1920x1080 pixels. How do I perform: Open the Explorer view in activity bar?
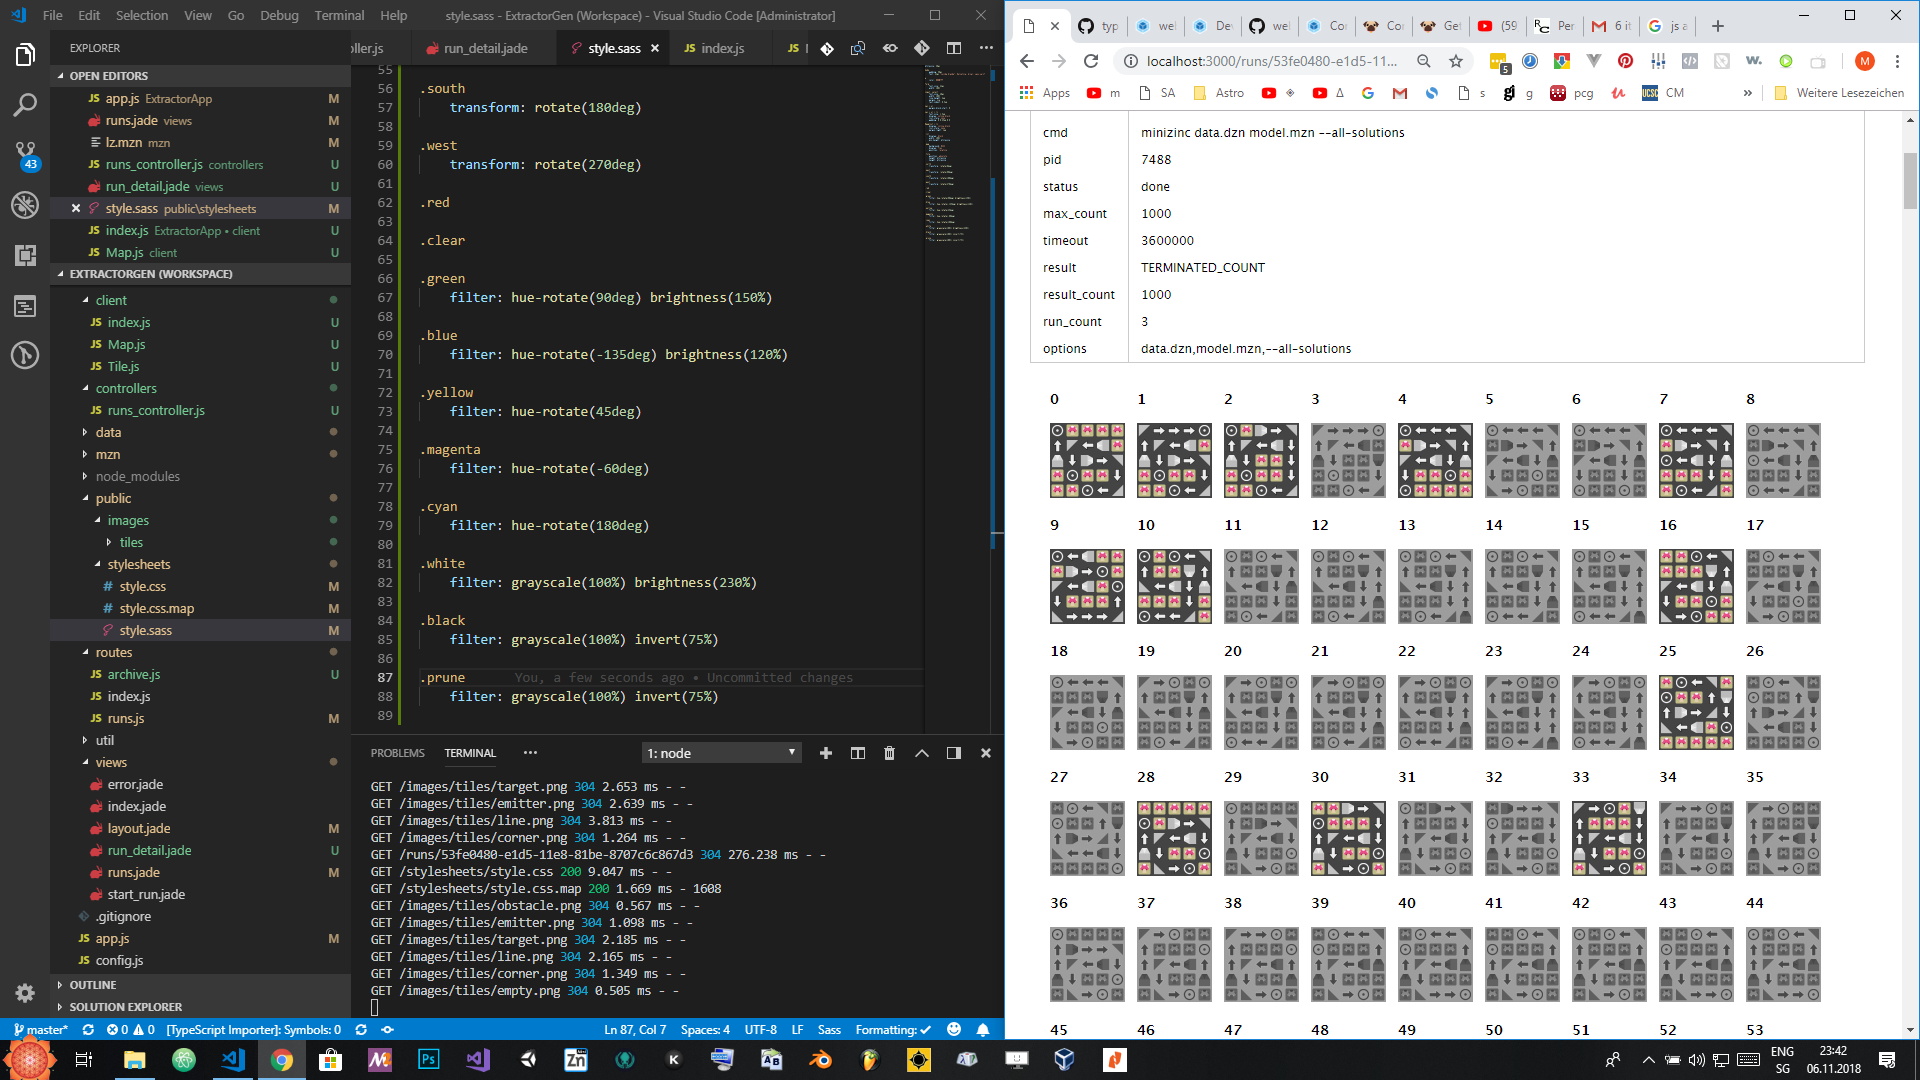point(25,54)
